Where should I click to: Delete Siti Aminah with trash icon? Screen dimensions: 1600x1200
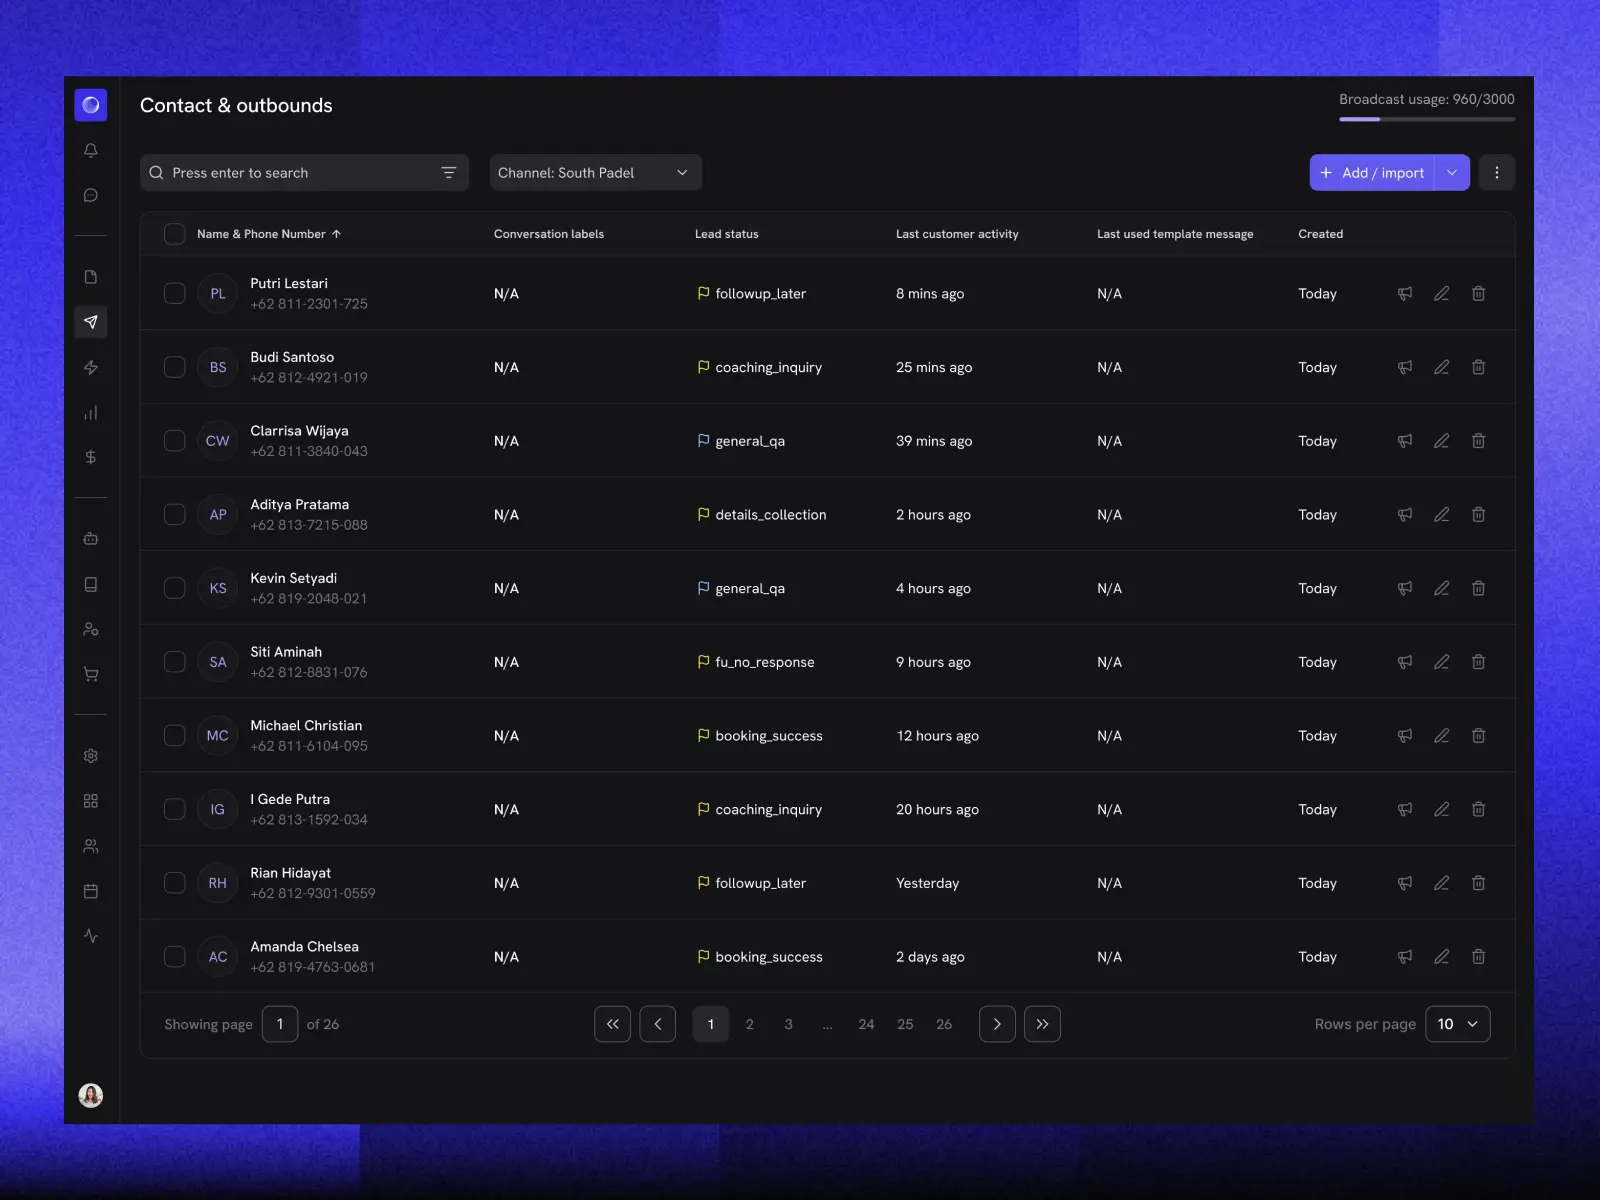(1479, 662)
